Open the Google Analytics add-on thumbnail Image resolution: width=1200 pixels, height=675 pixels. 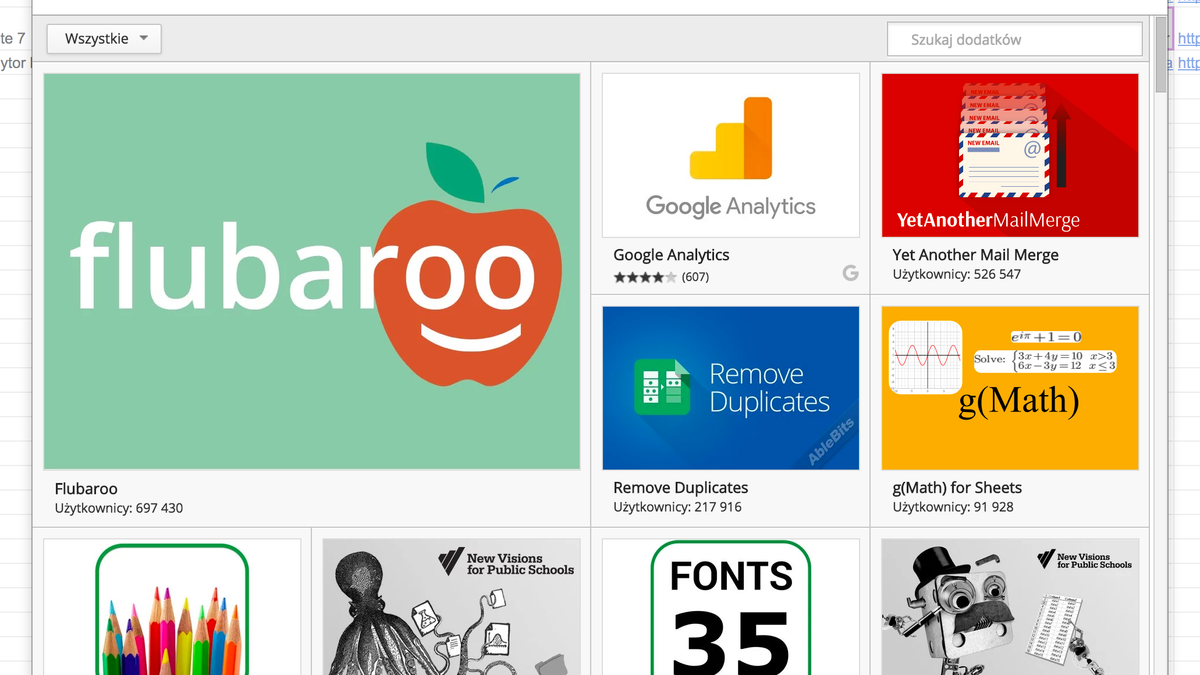point(731,155)
